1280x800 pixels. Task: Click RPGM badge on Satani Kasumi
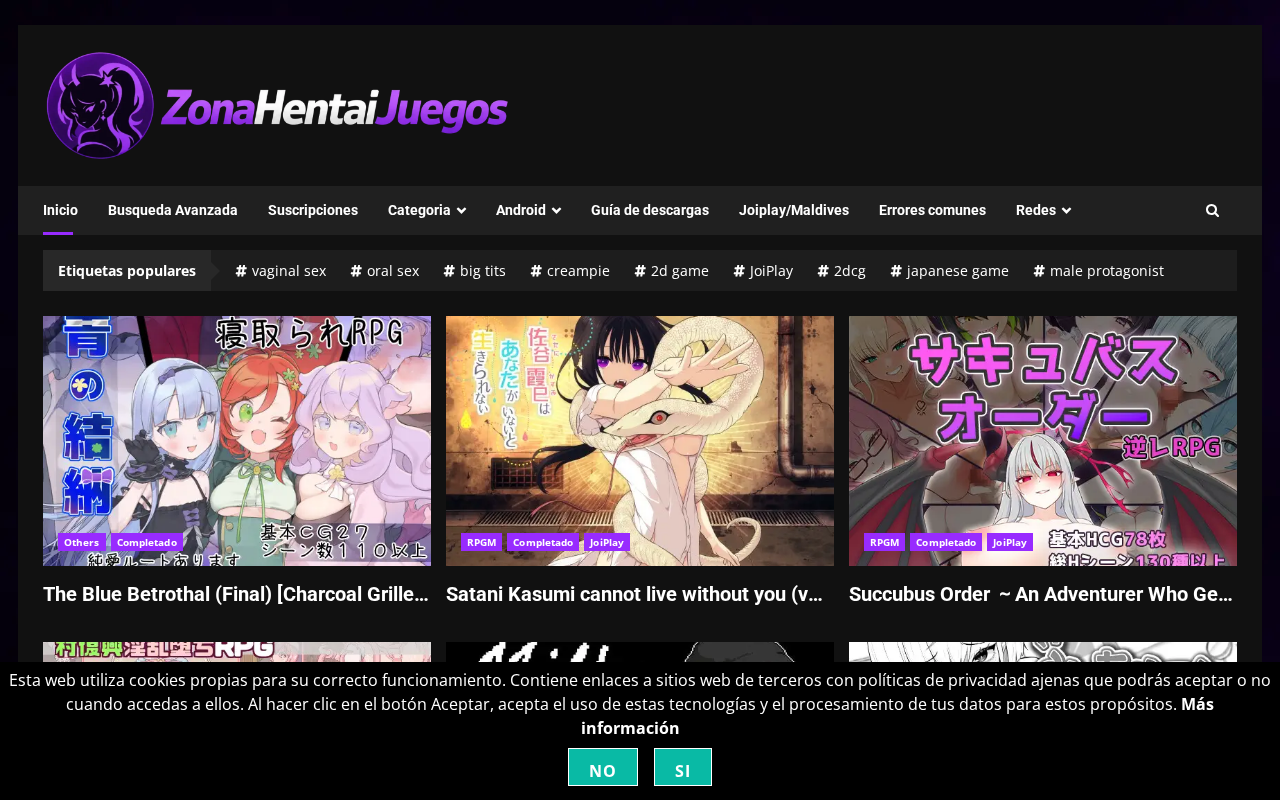tap(482, 542)
